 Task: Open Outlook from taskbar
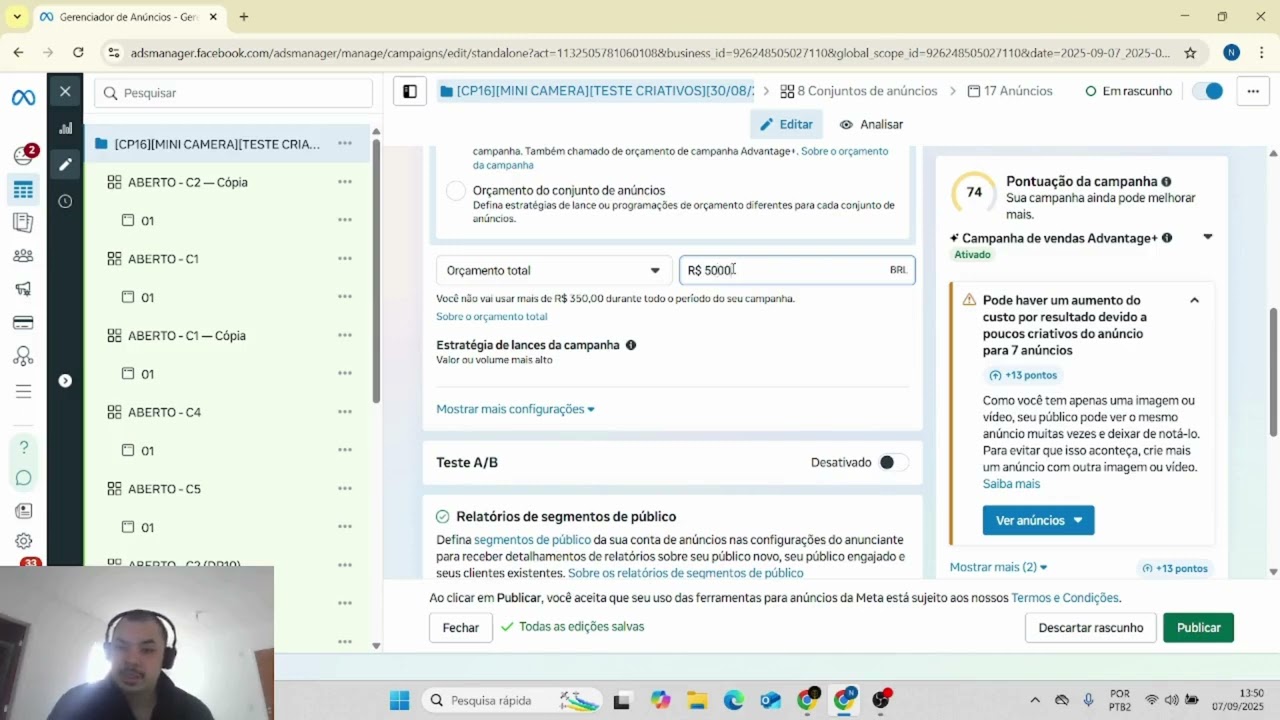[770, 700]
